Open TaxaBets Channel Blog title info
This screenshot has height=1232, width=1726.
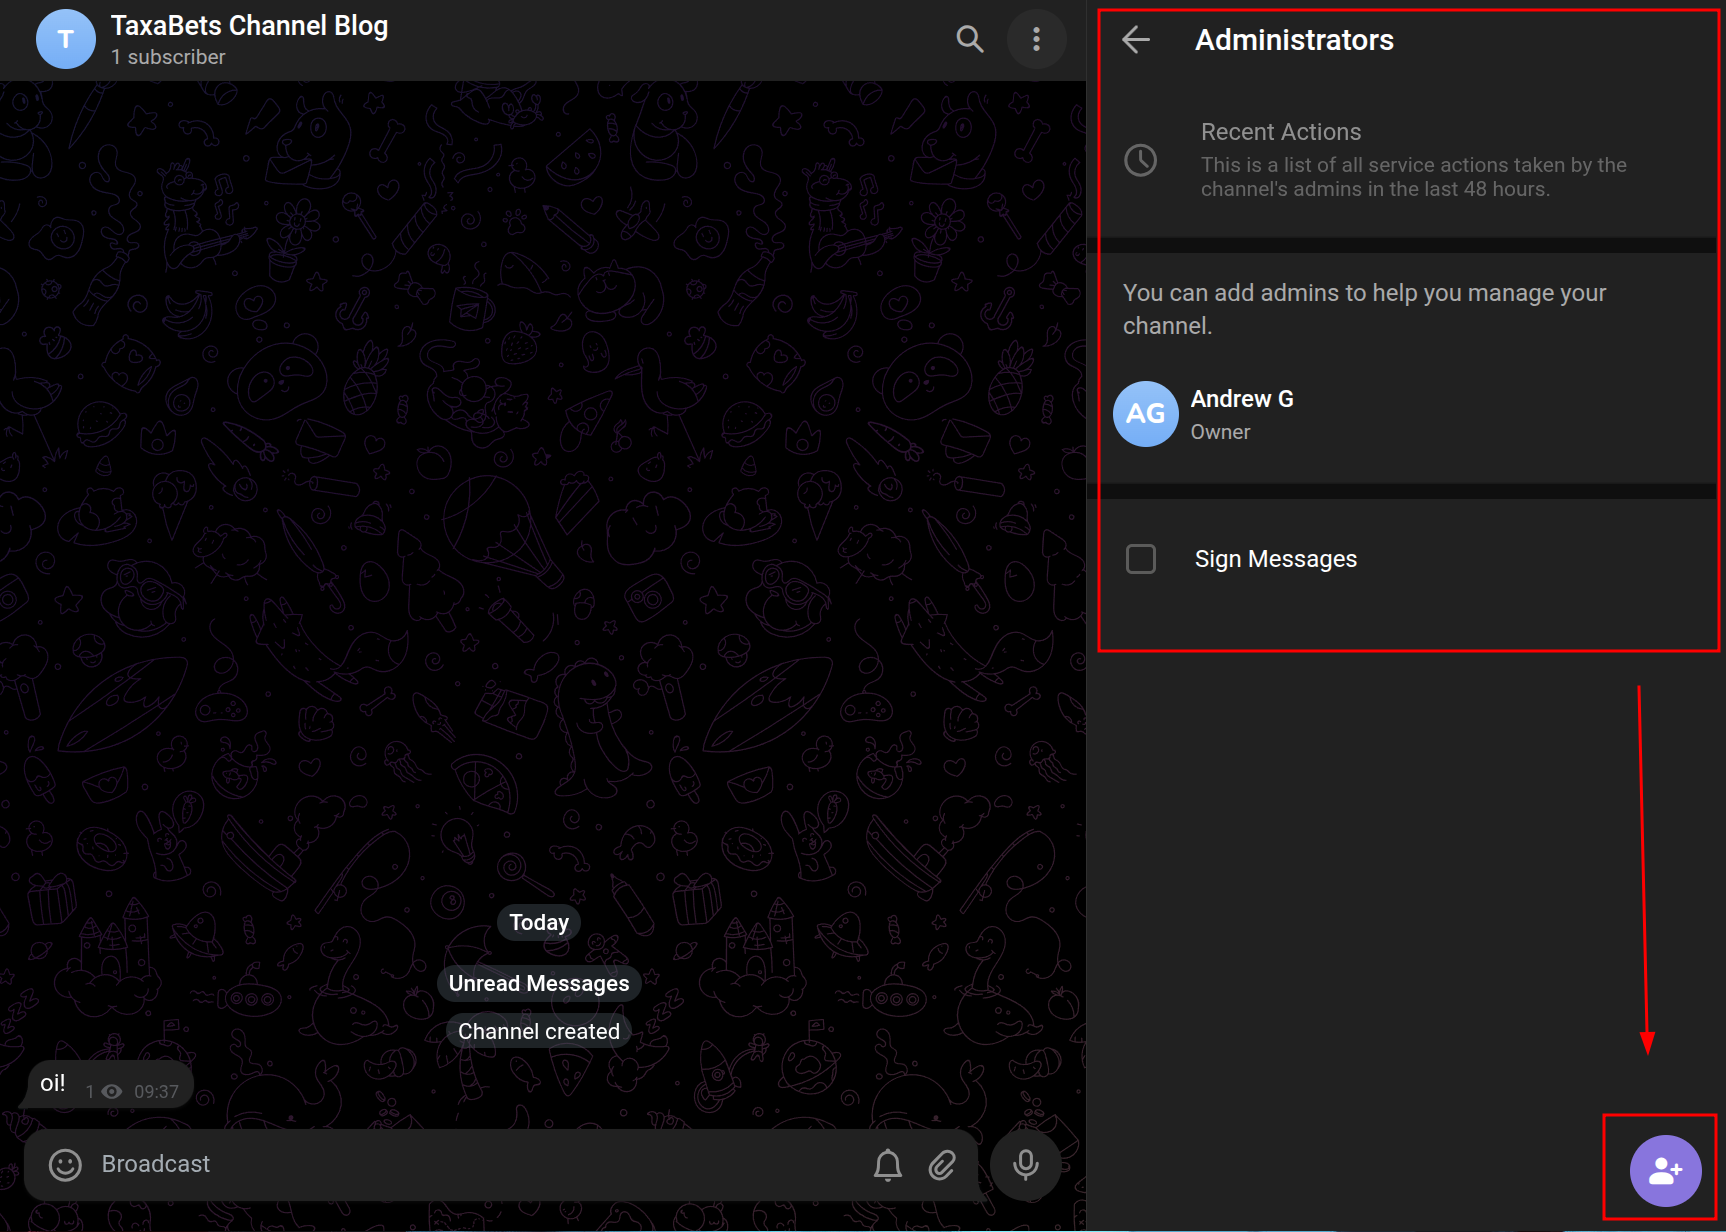[x=249, y=26]
